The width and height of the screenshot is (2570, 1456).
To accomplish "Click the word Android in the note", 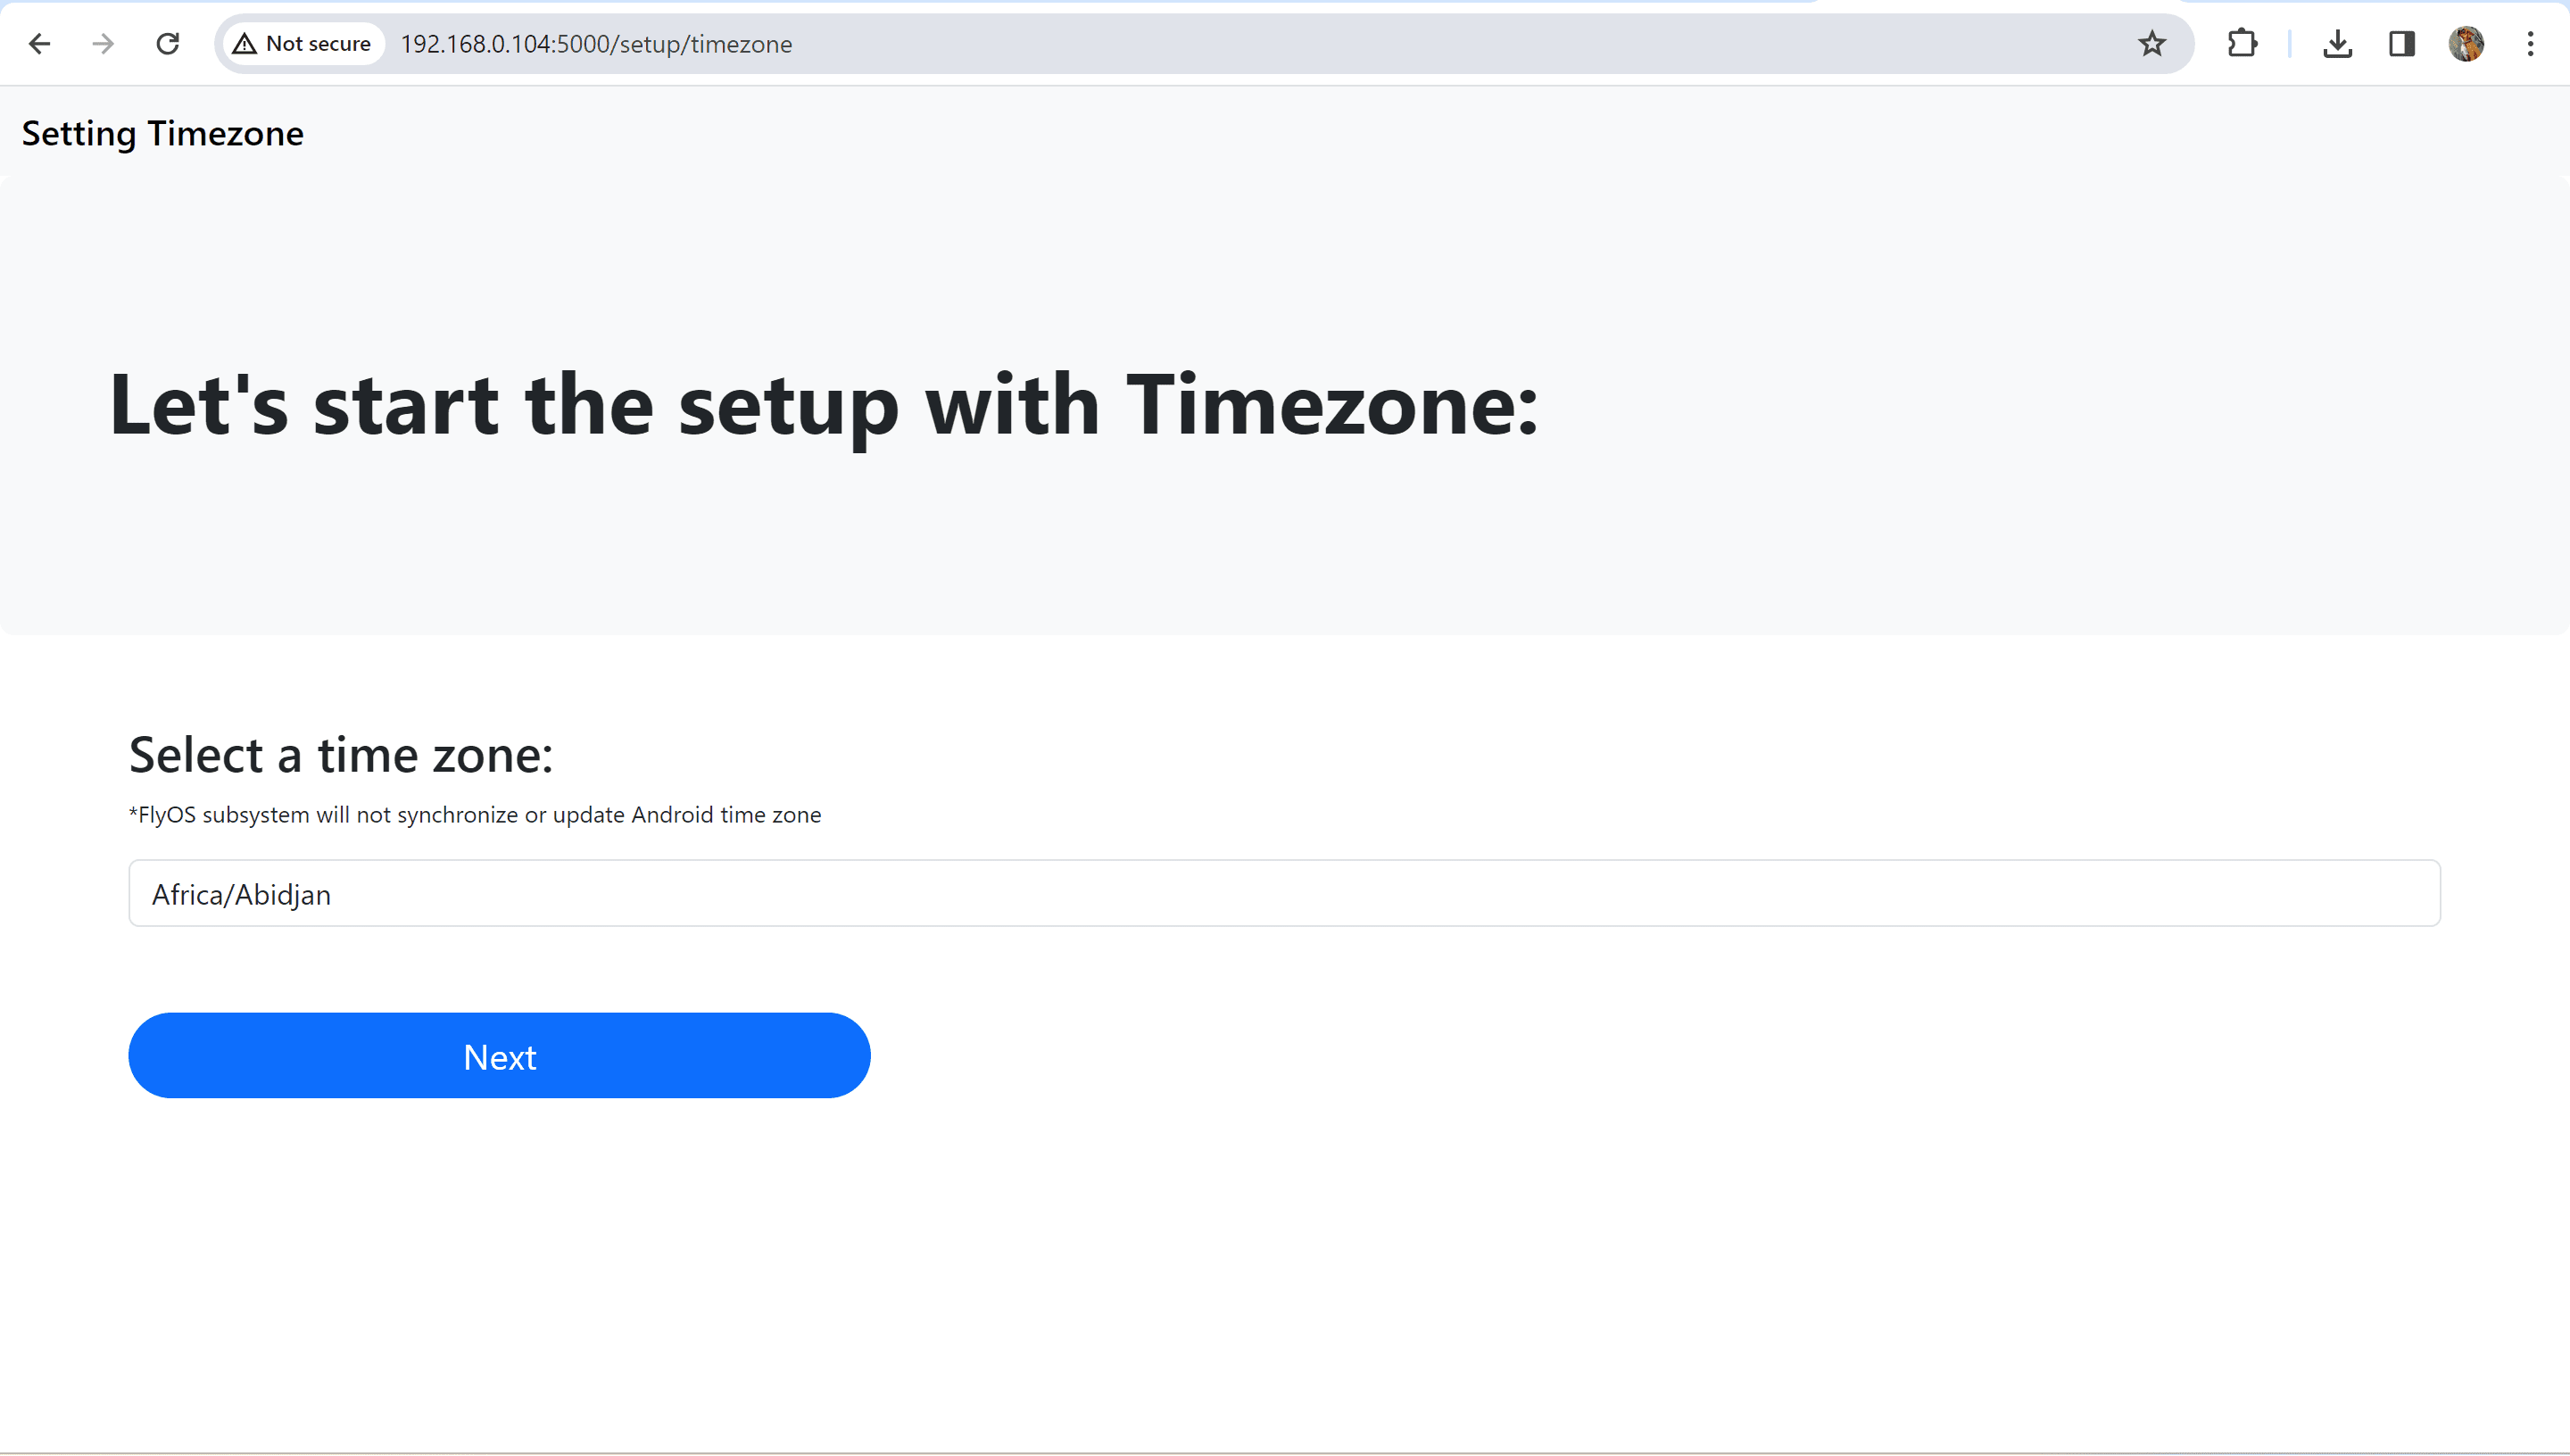I will tap(672, 815).
